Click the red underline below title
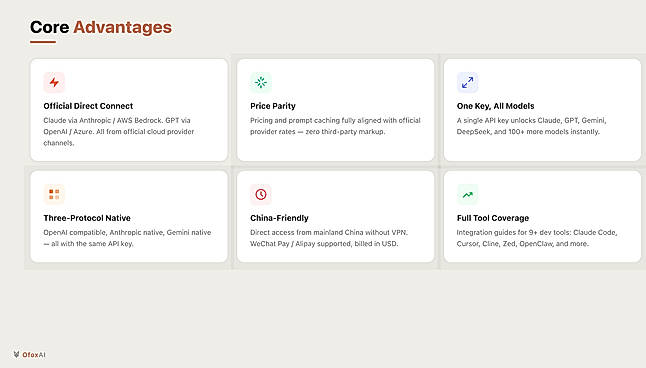 coord(43,42)
